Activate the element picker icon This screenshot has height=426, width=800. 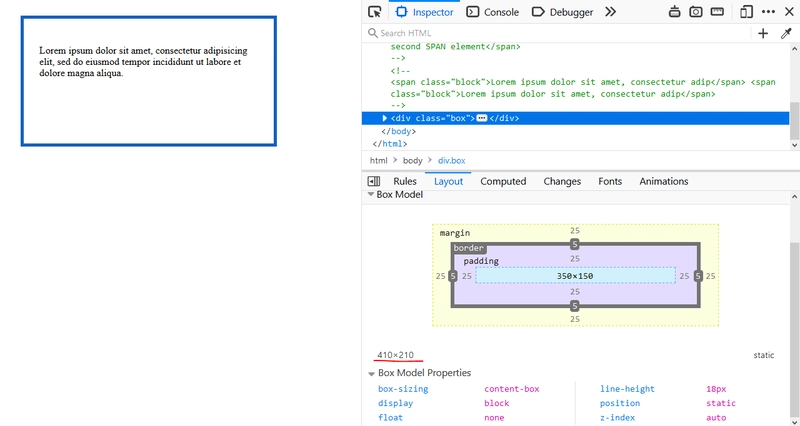click(375, 12)
